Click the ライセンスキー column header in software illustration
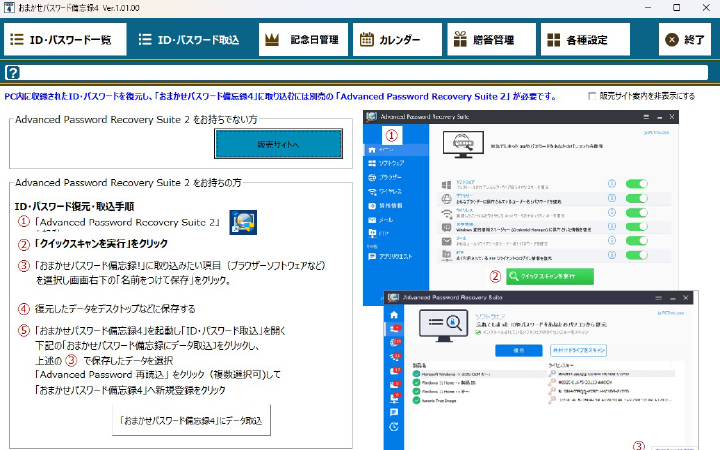 (x=561, y=366)
